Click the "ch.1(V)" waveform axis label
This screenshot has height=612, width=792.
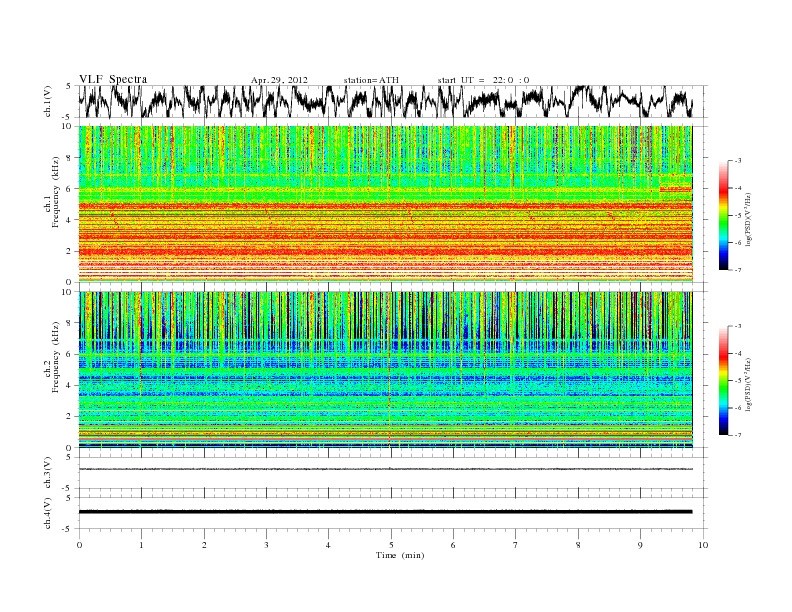coord(47,101)
